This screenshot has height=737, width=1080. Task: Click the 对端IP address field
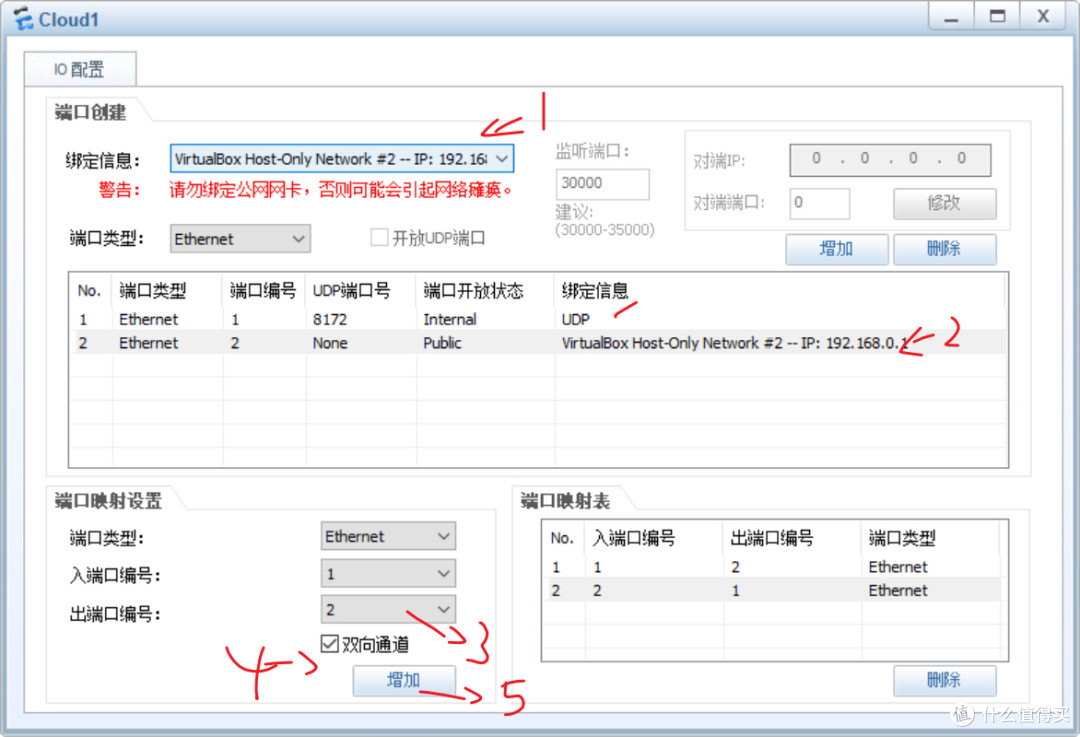pyautogui.click(x=890, y=160)
